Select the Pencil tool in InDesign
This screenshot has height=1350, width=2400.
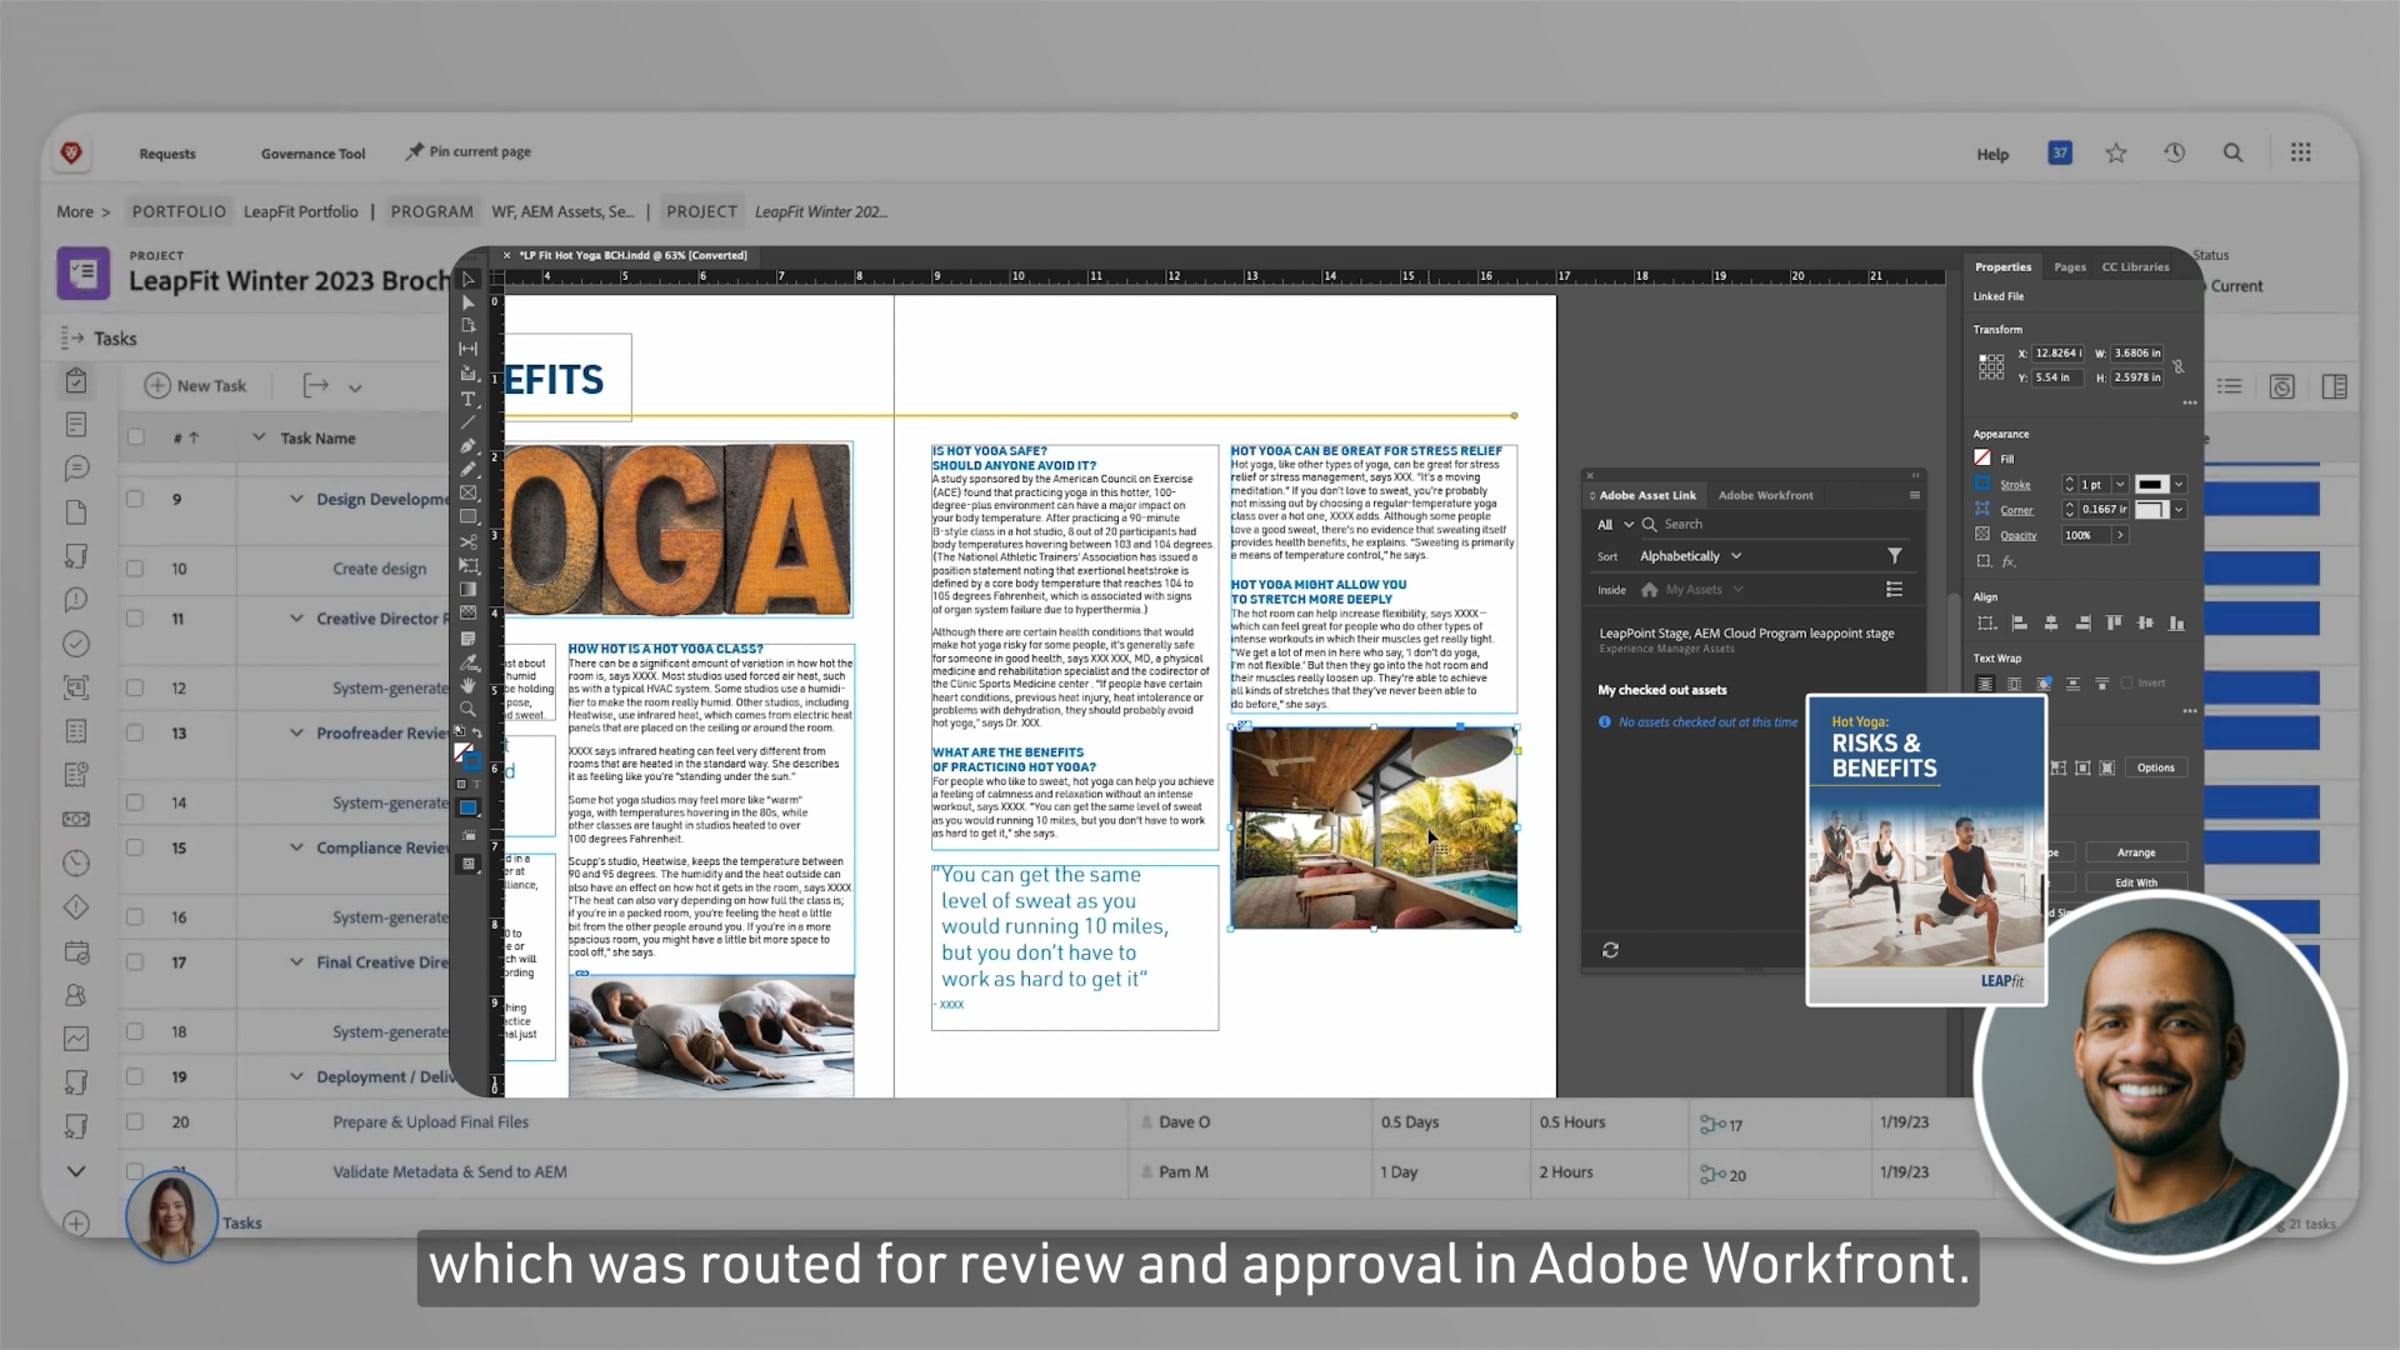pyautogui.click(x=468, y=469)
